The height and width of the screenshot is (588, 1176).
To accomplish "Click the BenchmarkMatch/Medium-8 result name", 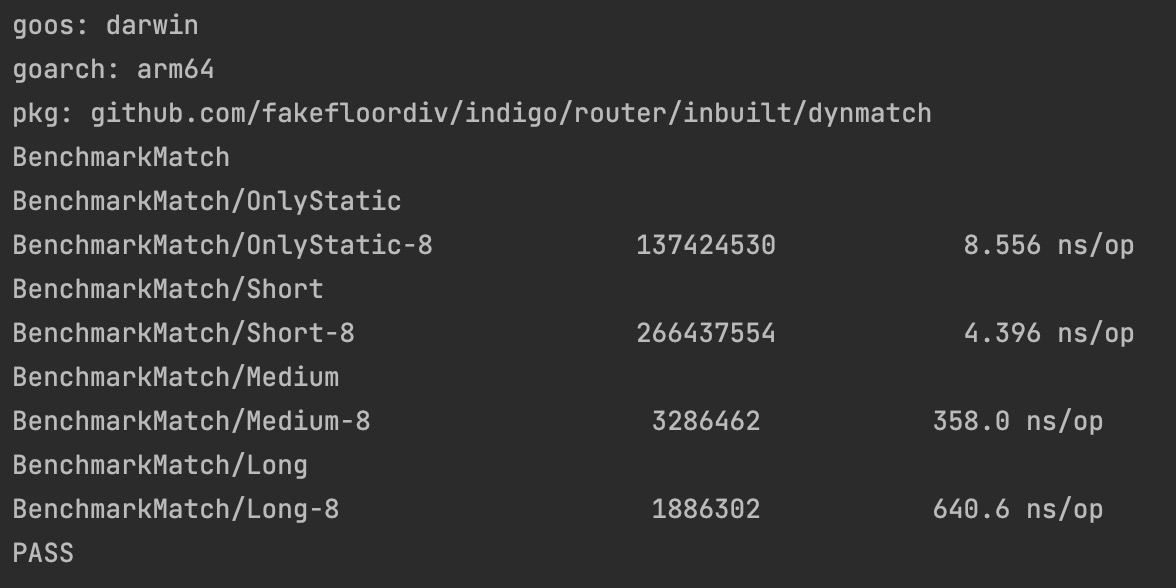I will (x=191, y=421).
